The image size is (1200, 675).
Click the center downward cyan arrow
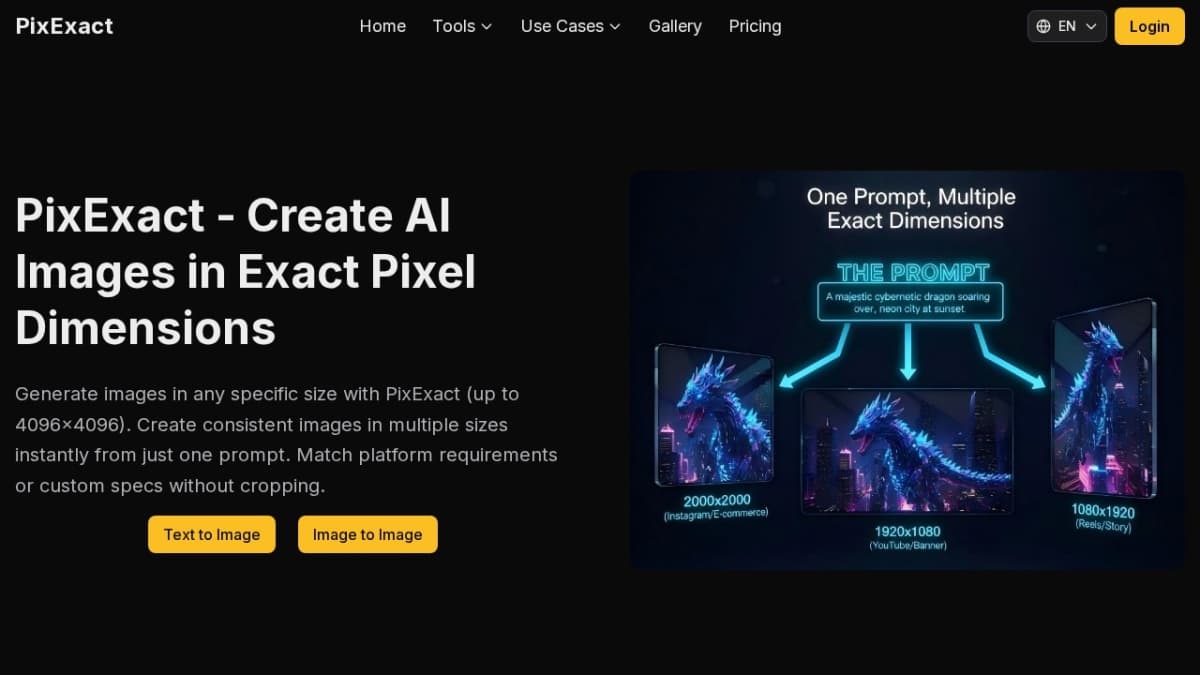pos(908,352)
